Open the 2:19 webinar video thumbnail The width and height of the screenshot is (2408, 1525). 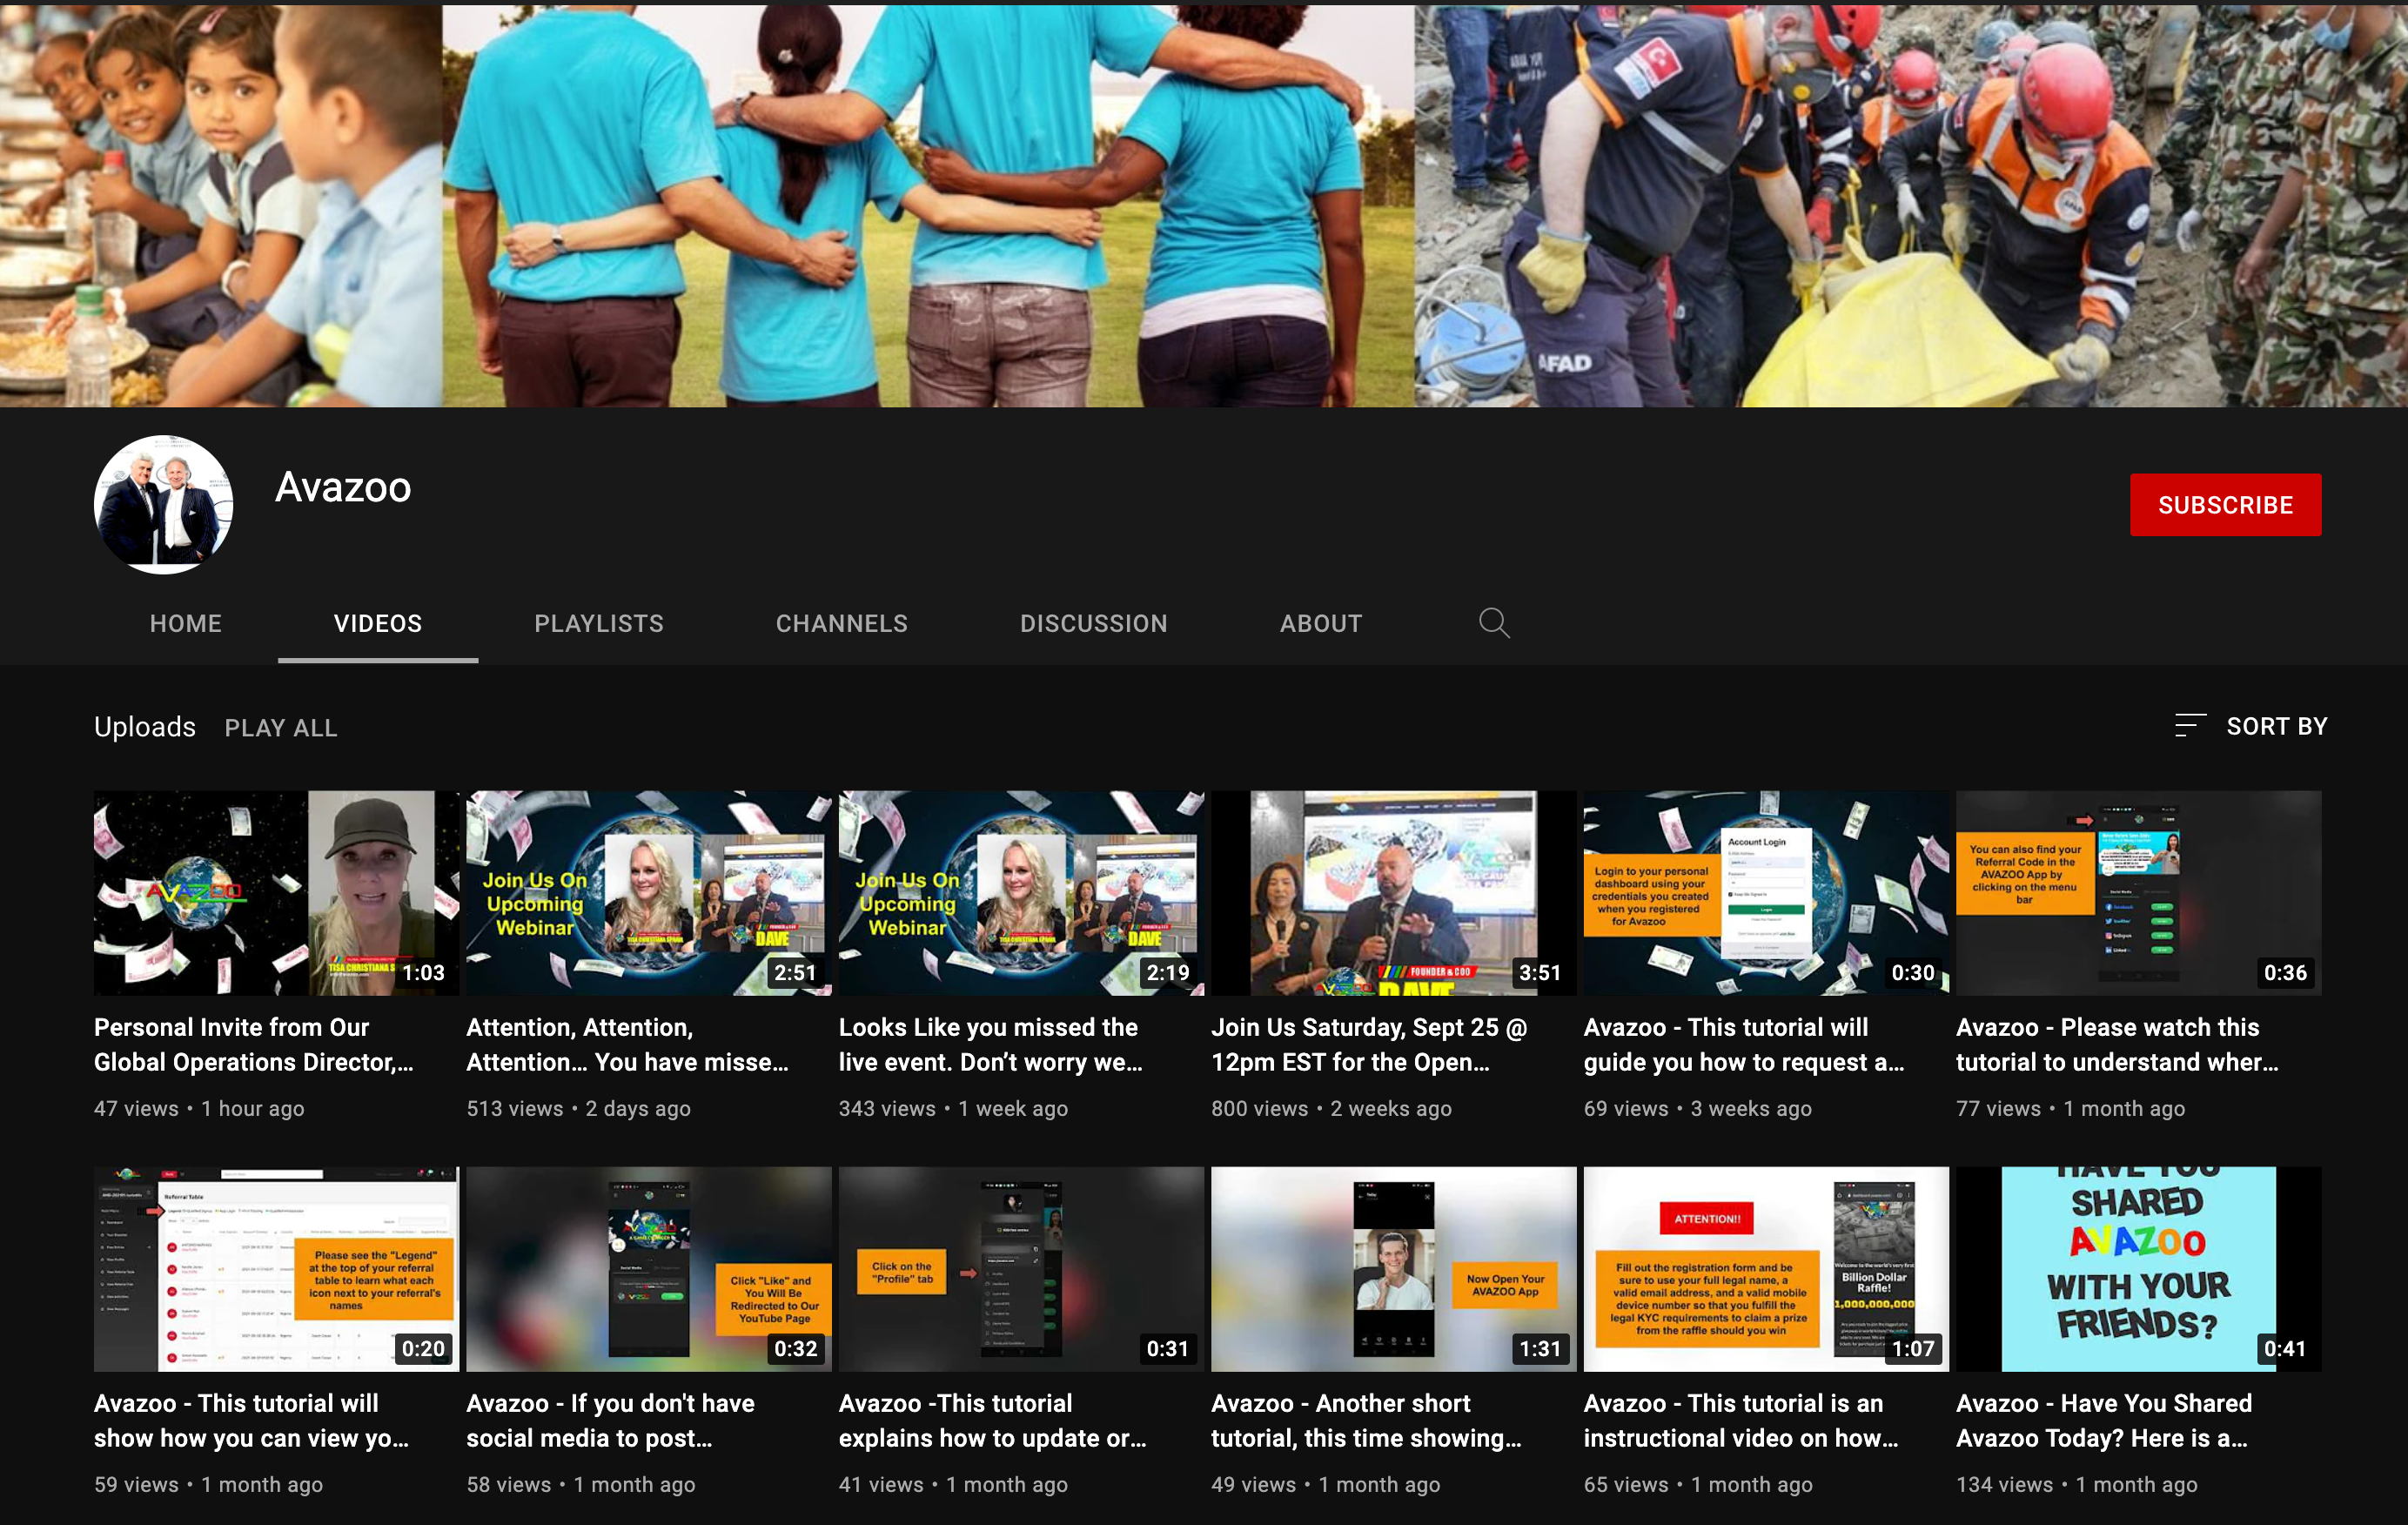pos(1021,893)
